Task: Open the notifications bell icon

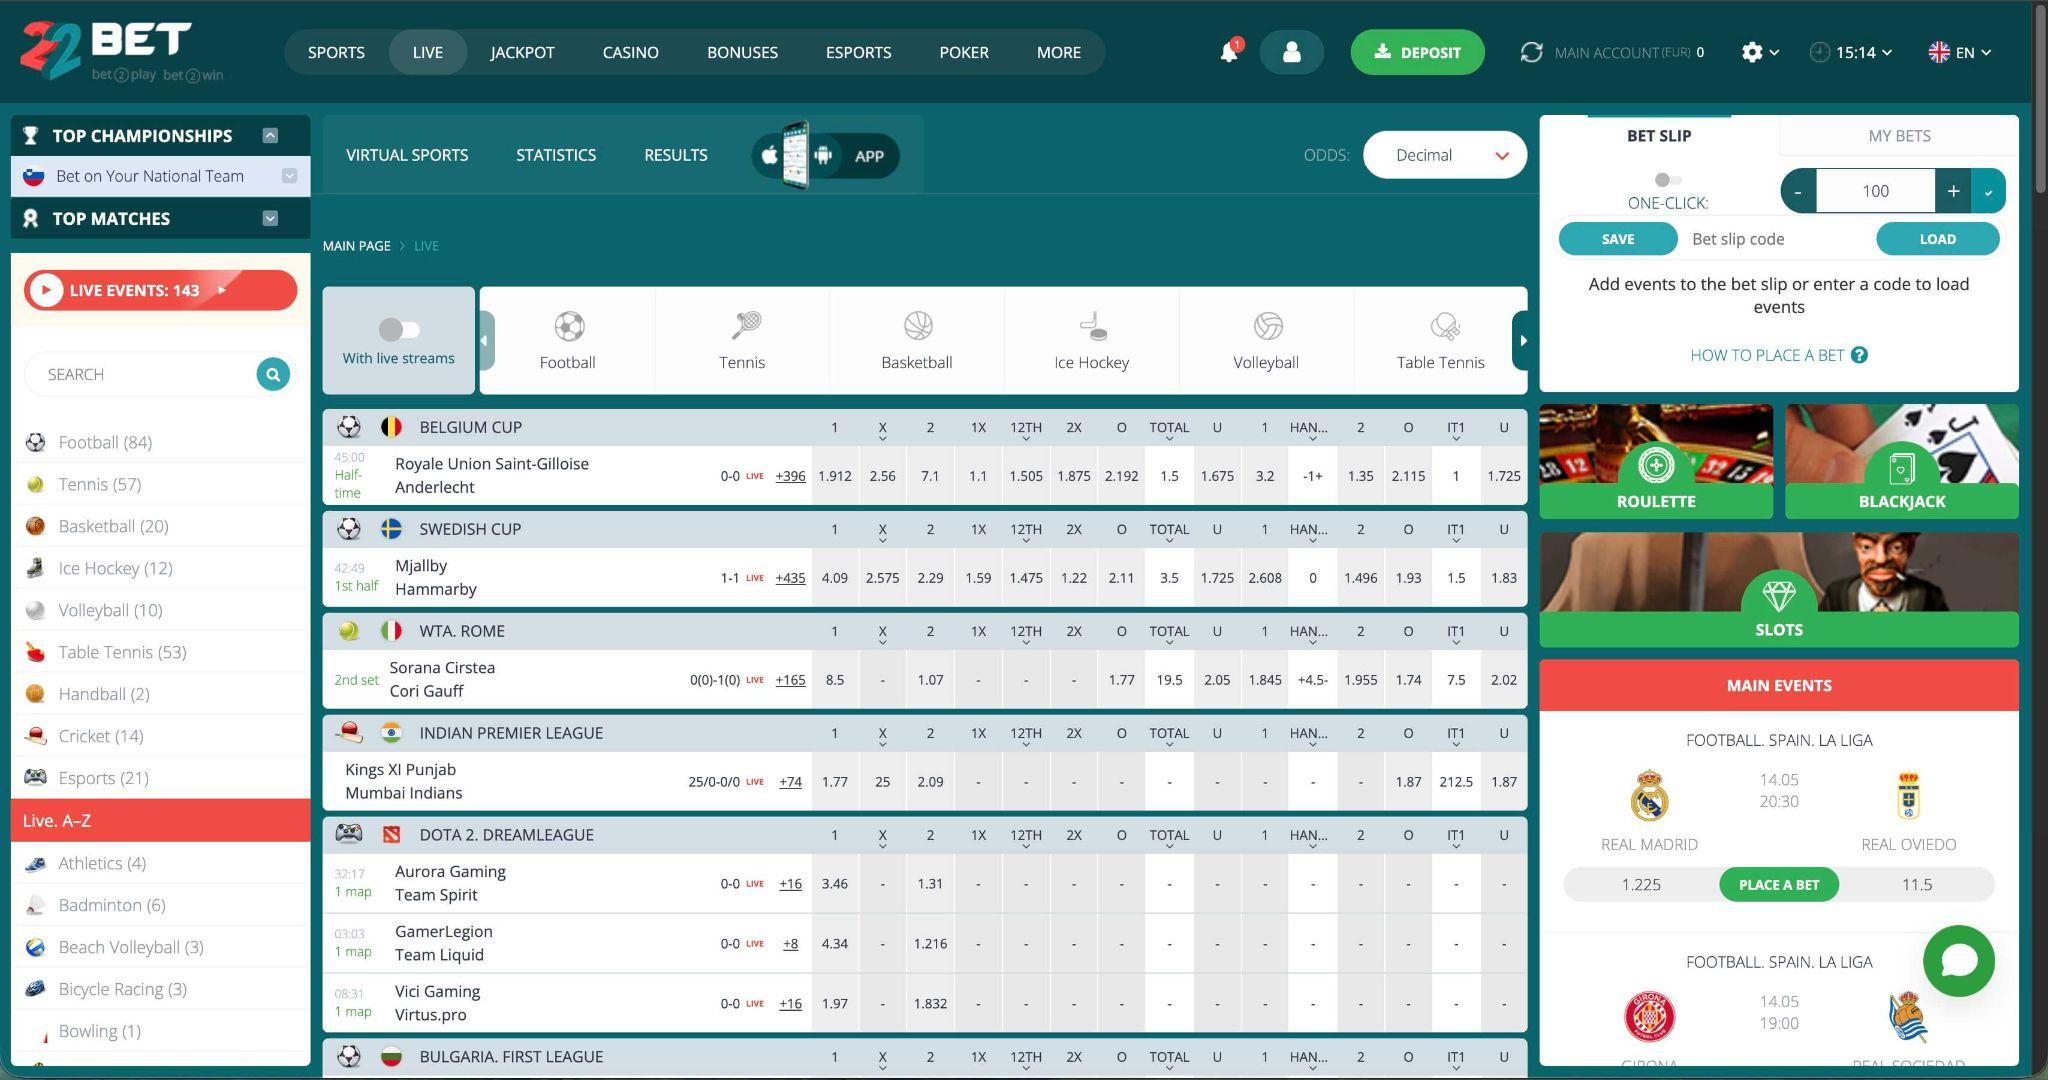Action: (x=1229, y=52)
